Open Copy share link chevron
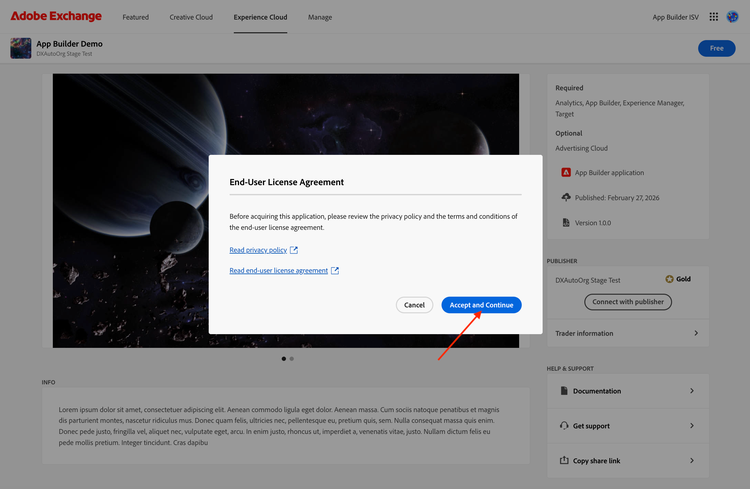Screen dimensions: 750x489 692,461
